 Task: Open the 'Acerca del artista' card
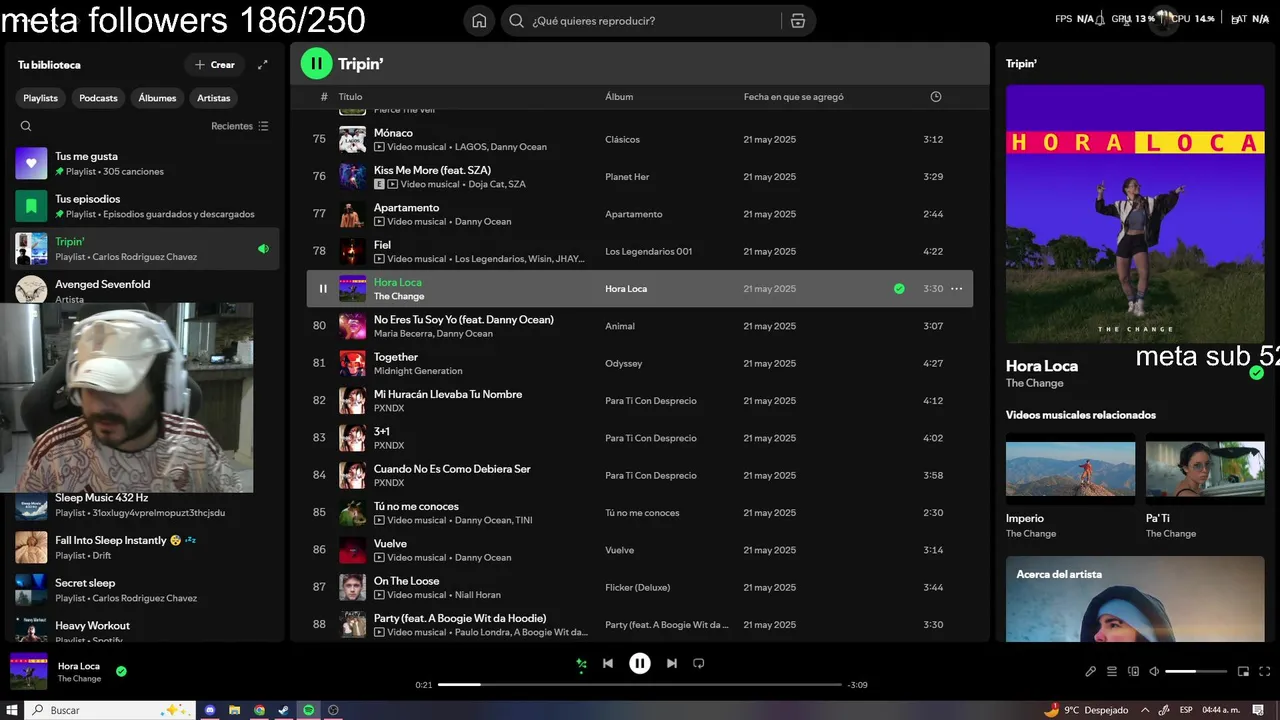(x=1135, y=600)
